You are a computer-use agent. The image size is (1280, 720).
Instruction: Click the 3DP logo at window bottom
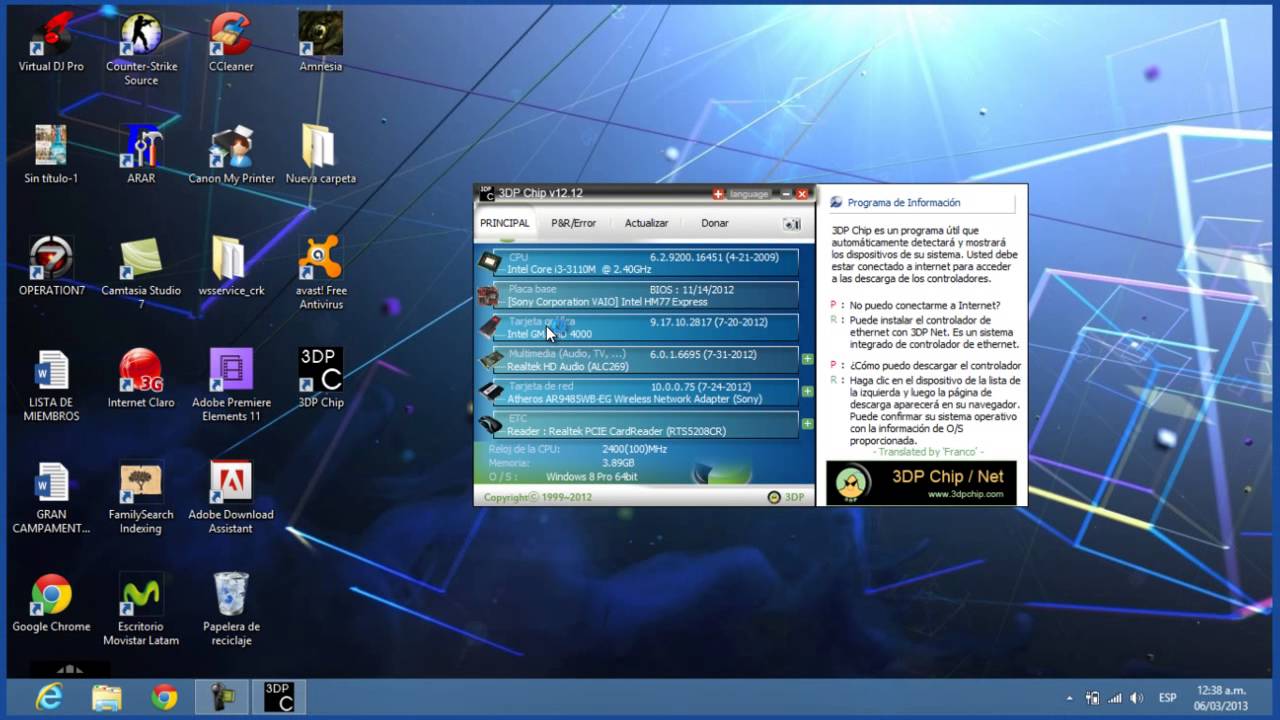point(786,497)
